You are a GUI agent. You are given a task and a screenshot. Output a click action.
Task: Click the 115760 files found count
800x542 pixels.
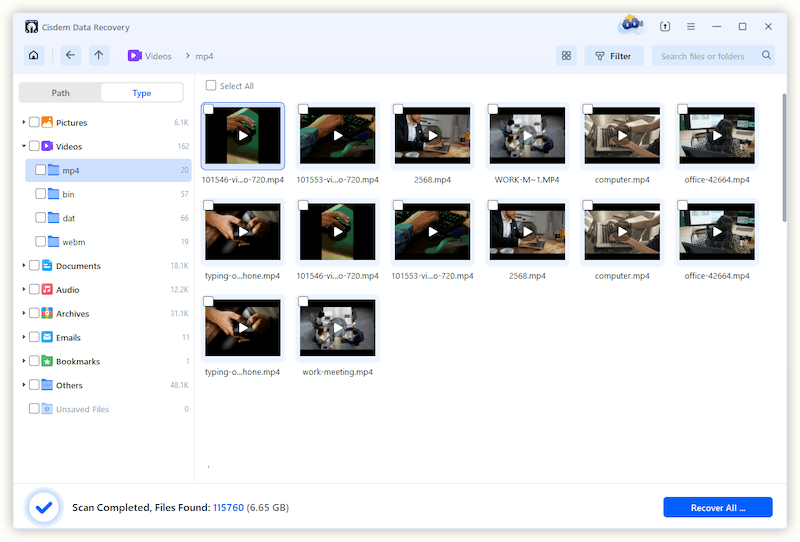tap(228, 507)
